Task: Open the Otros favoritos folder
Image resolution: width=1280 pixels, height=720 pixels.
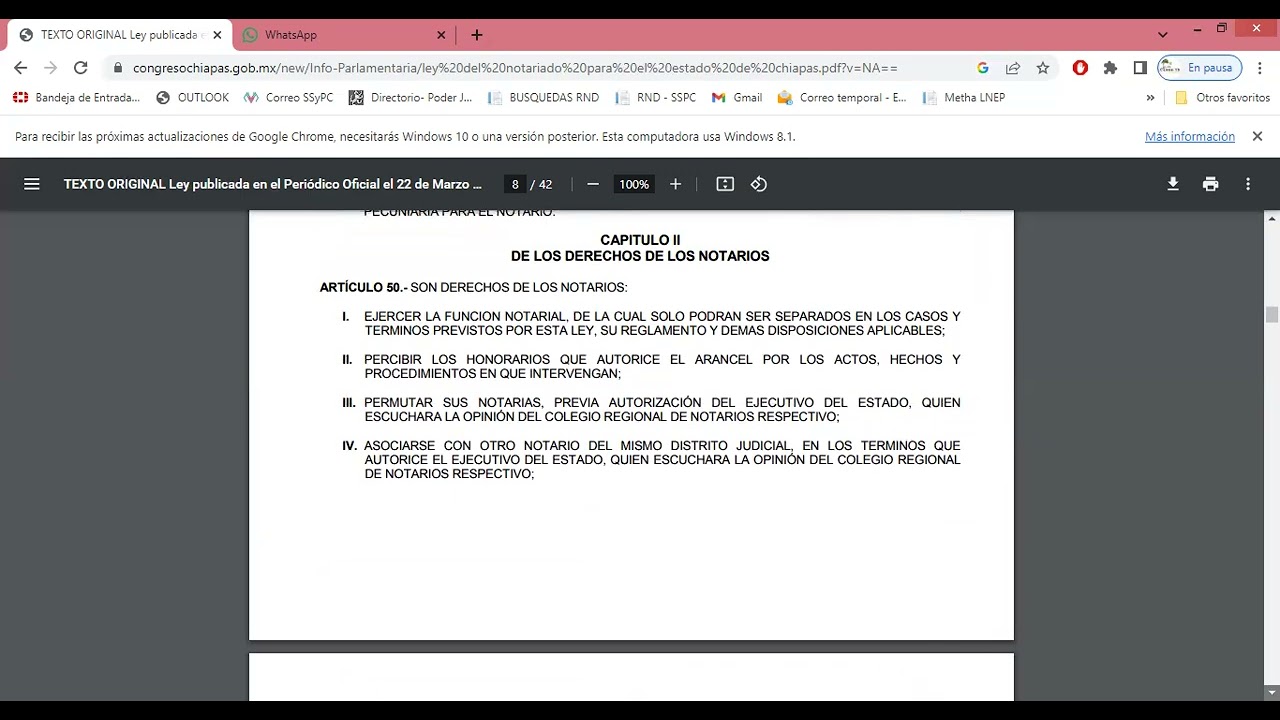Action: (x=1222, y=98)
